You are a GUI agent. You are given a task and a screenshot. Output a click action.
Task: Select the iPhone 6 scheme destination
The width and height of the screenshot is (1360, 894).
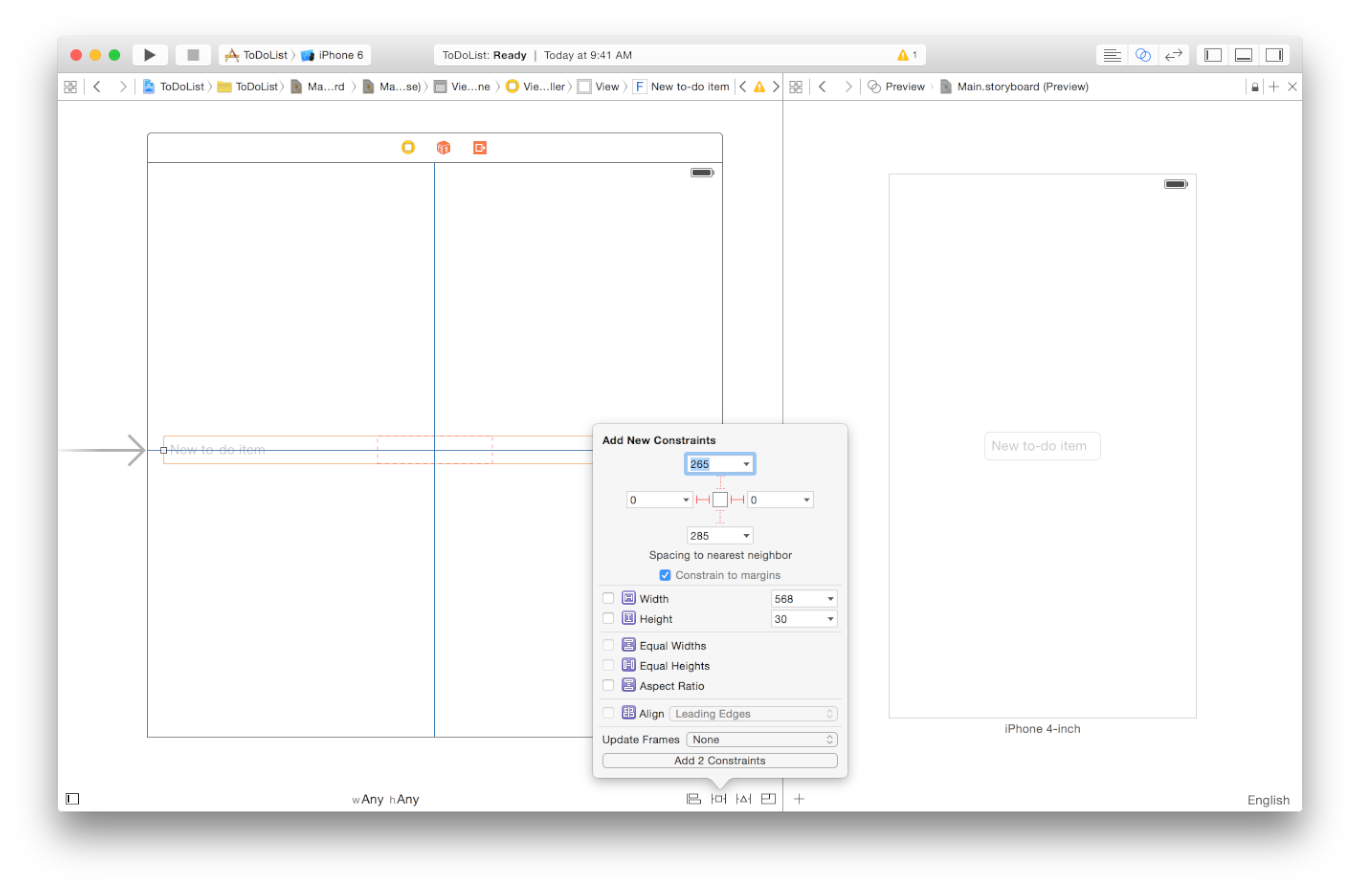click(x=333, y=55)
